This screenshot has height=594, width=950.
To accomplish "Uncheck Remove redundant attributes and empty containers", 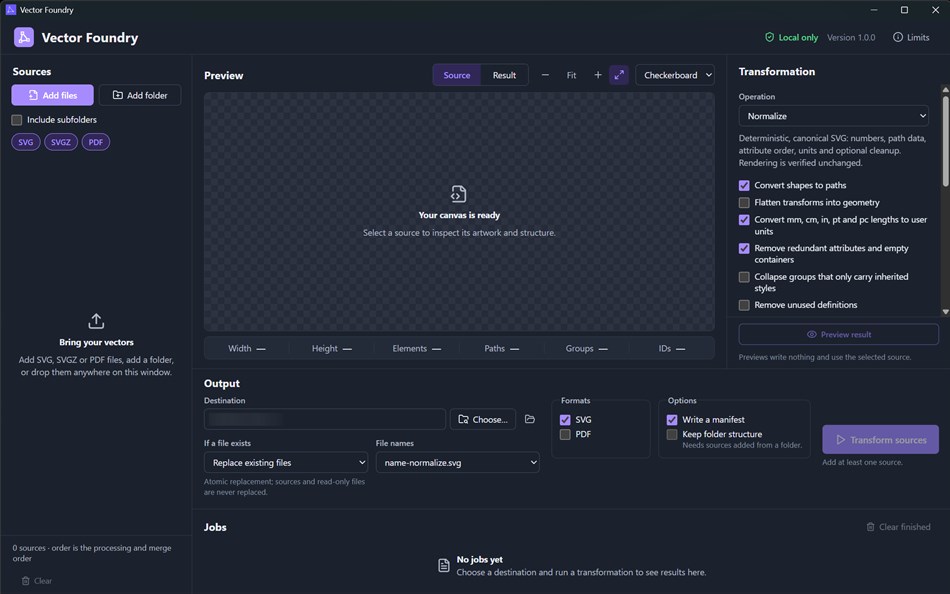I will [744, 249].
